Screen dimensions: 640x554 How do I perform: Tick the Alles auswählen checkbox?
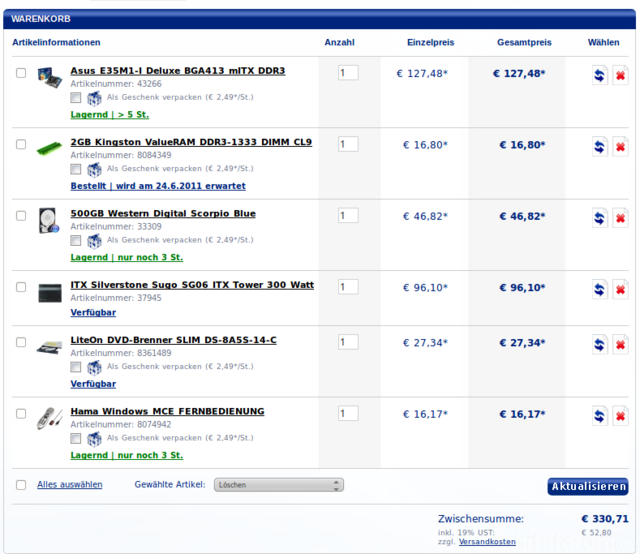pyautogui.click(x=21, y=485)
